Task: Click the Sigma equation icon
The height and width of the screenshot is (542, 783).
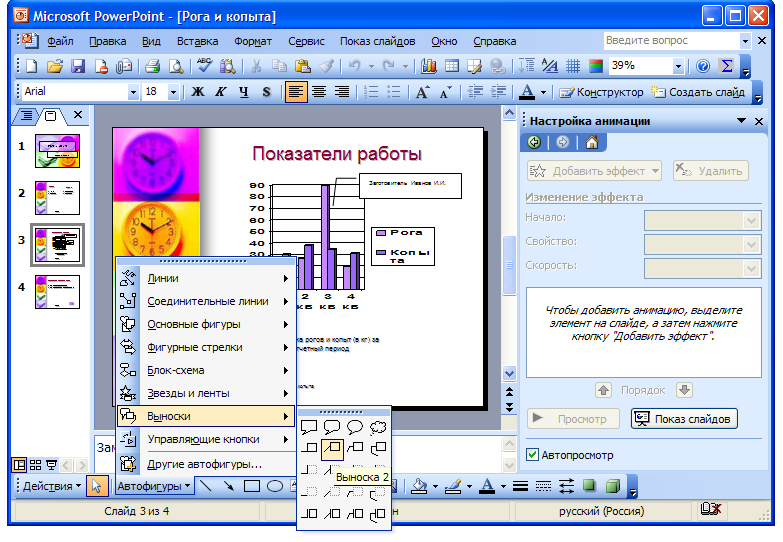Action: 727,66
